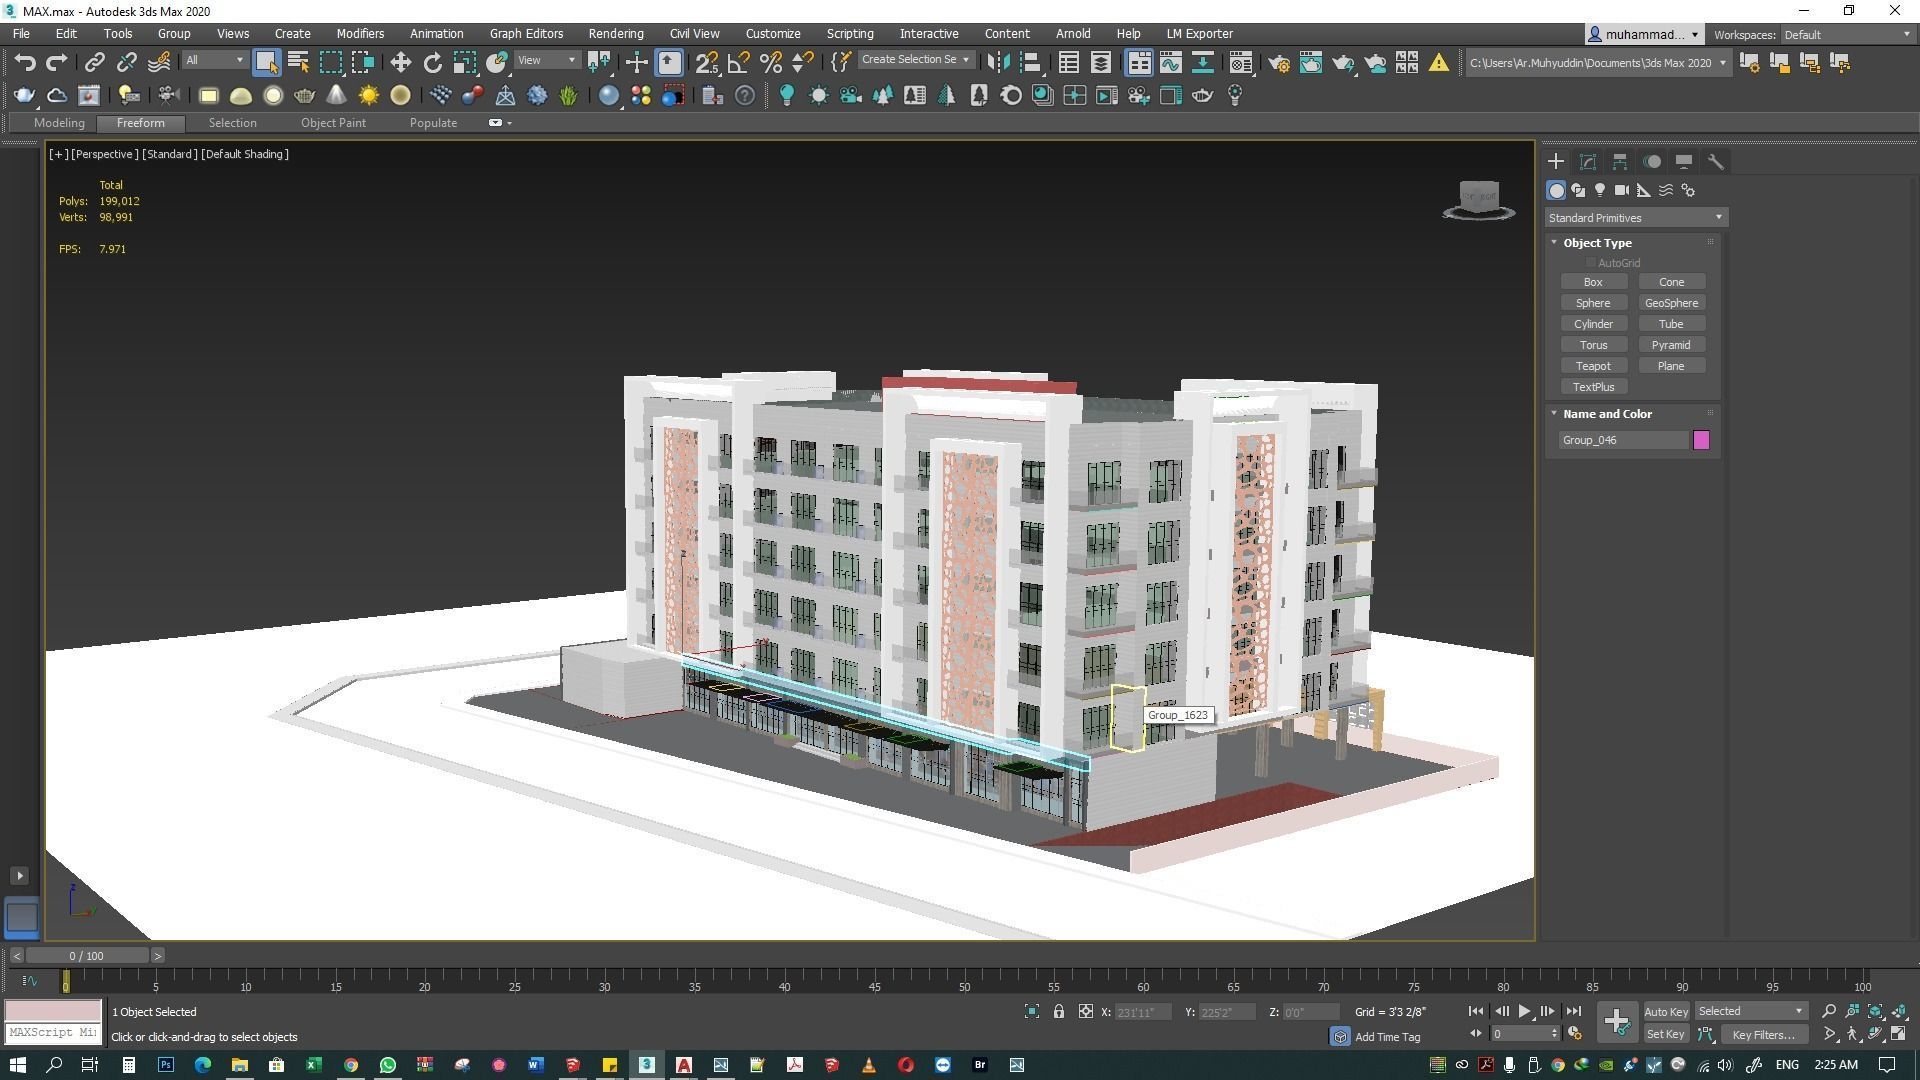
Task: Open the Chrome icon in the taskbar
Action: pyautogui.click(x=351, y=1065)
